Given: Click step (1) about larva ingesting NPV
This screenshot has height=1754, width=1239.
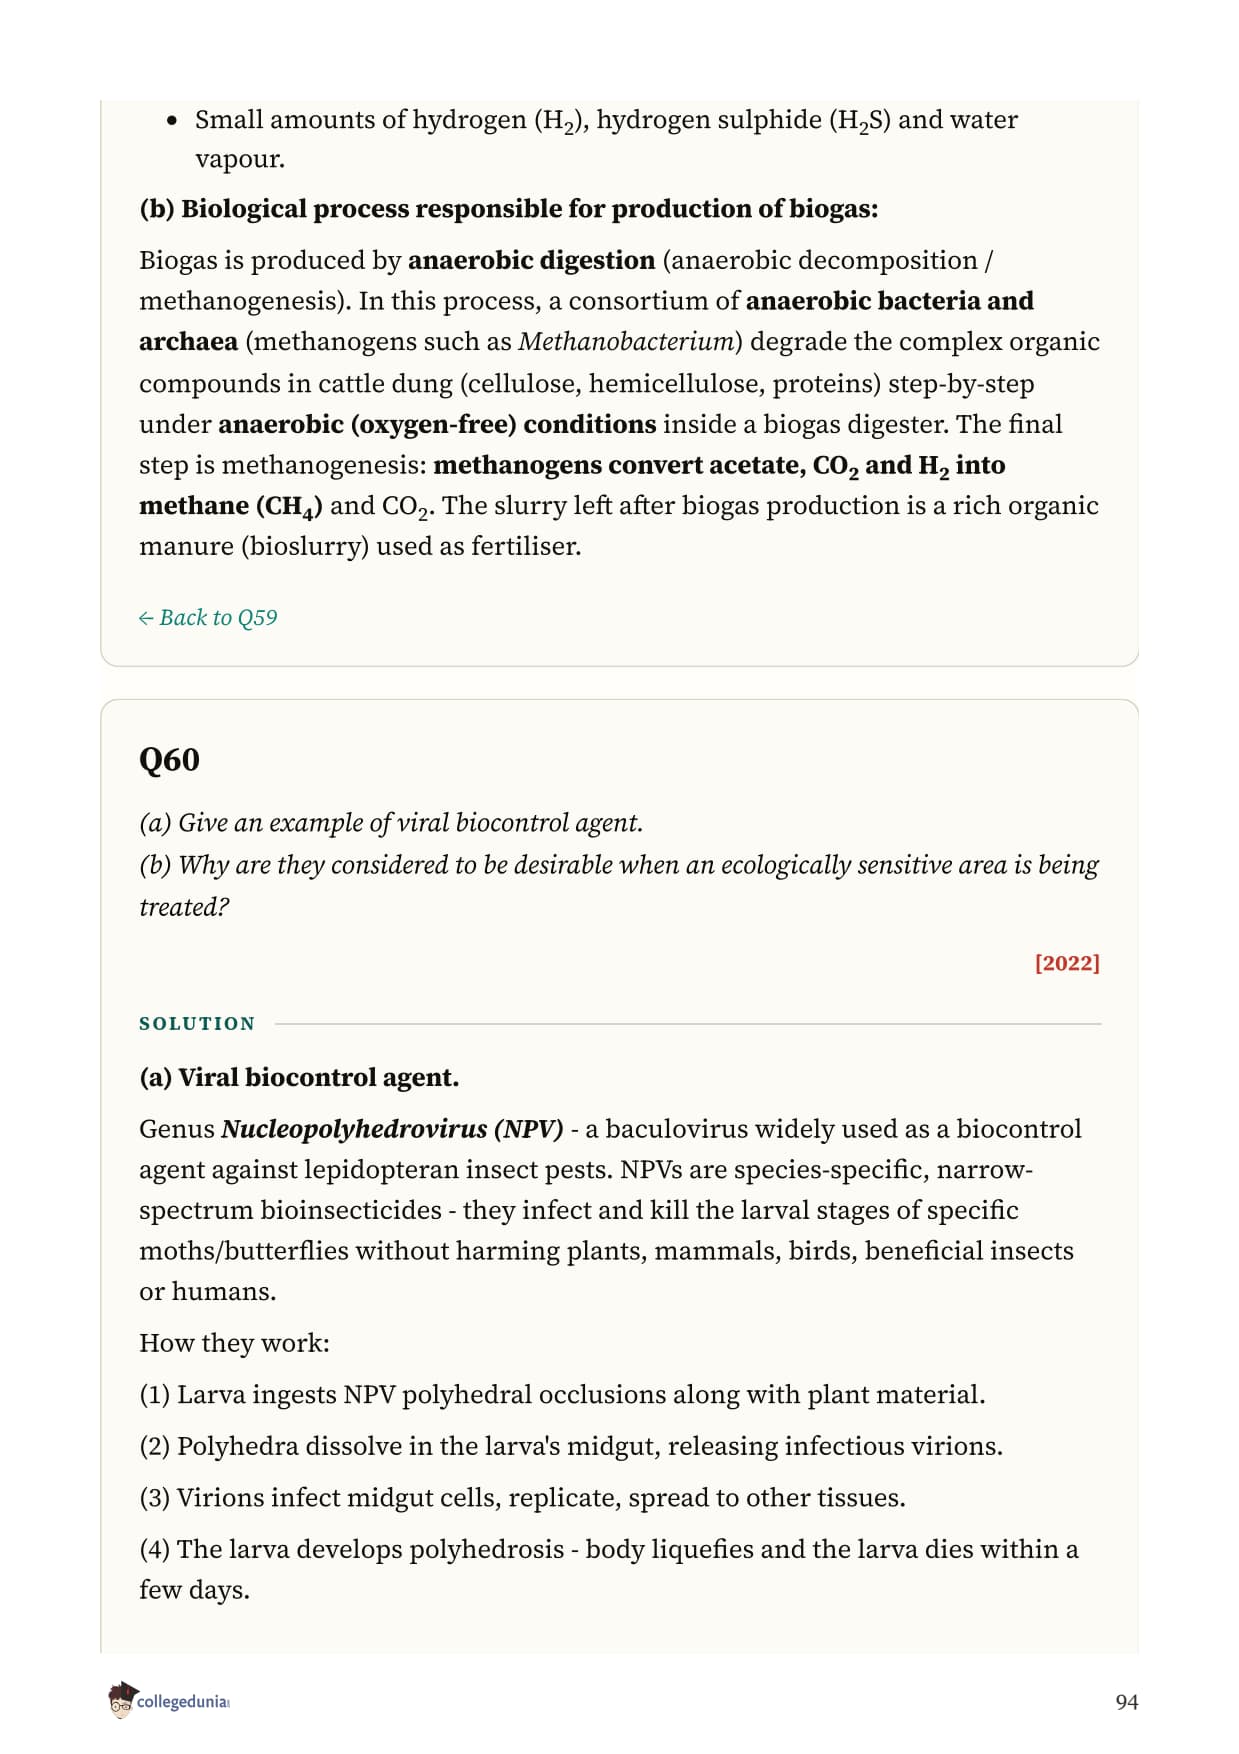Looking at the screenshot, I should (562, 1395).
